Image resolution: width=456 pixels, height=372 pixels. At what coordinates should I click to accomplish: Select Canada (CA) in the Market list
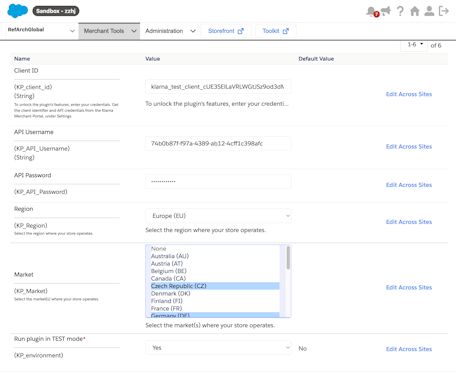click(x=215, y=278)
